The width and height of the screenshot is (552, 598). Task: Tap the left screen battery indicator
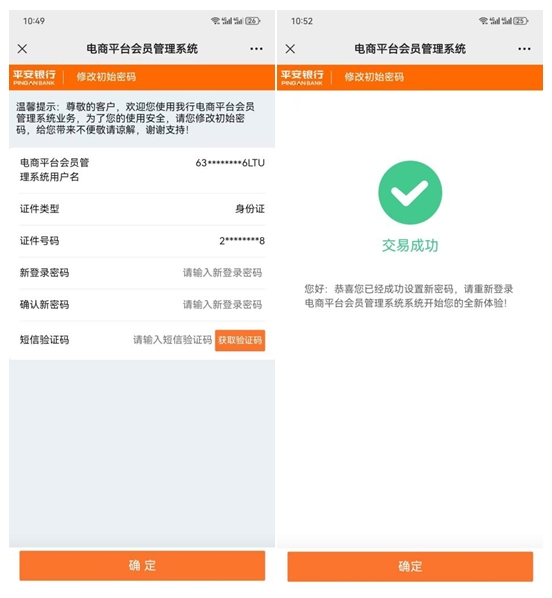(x=253, y=21)
